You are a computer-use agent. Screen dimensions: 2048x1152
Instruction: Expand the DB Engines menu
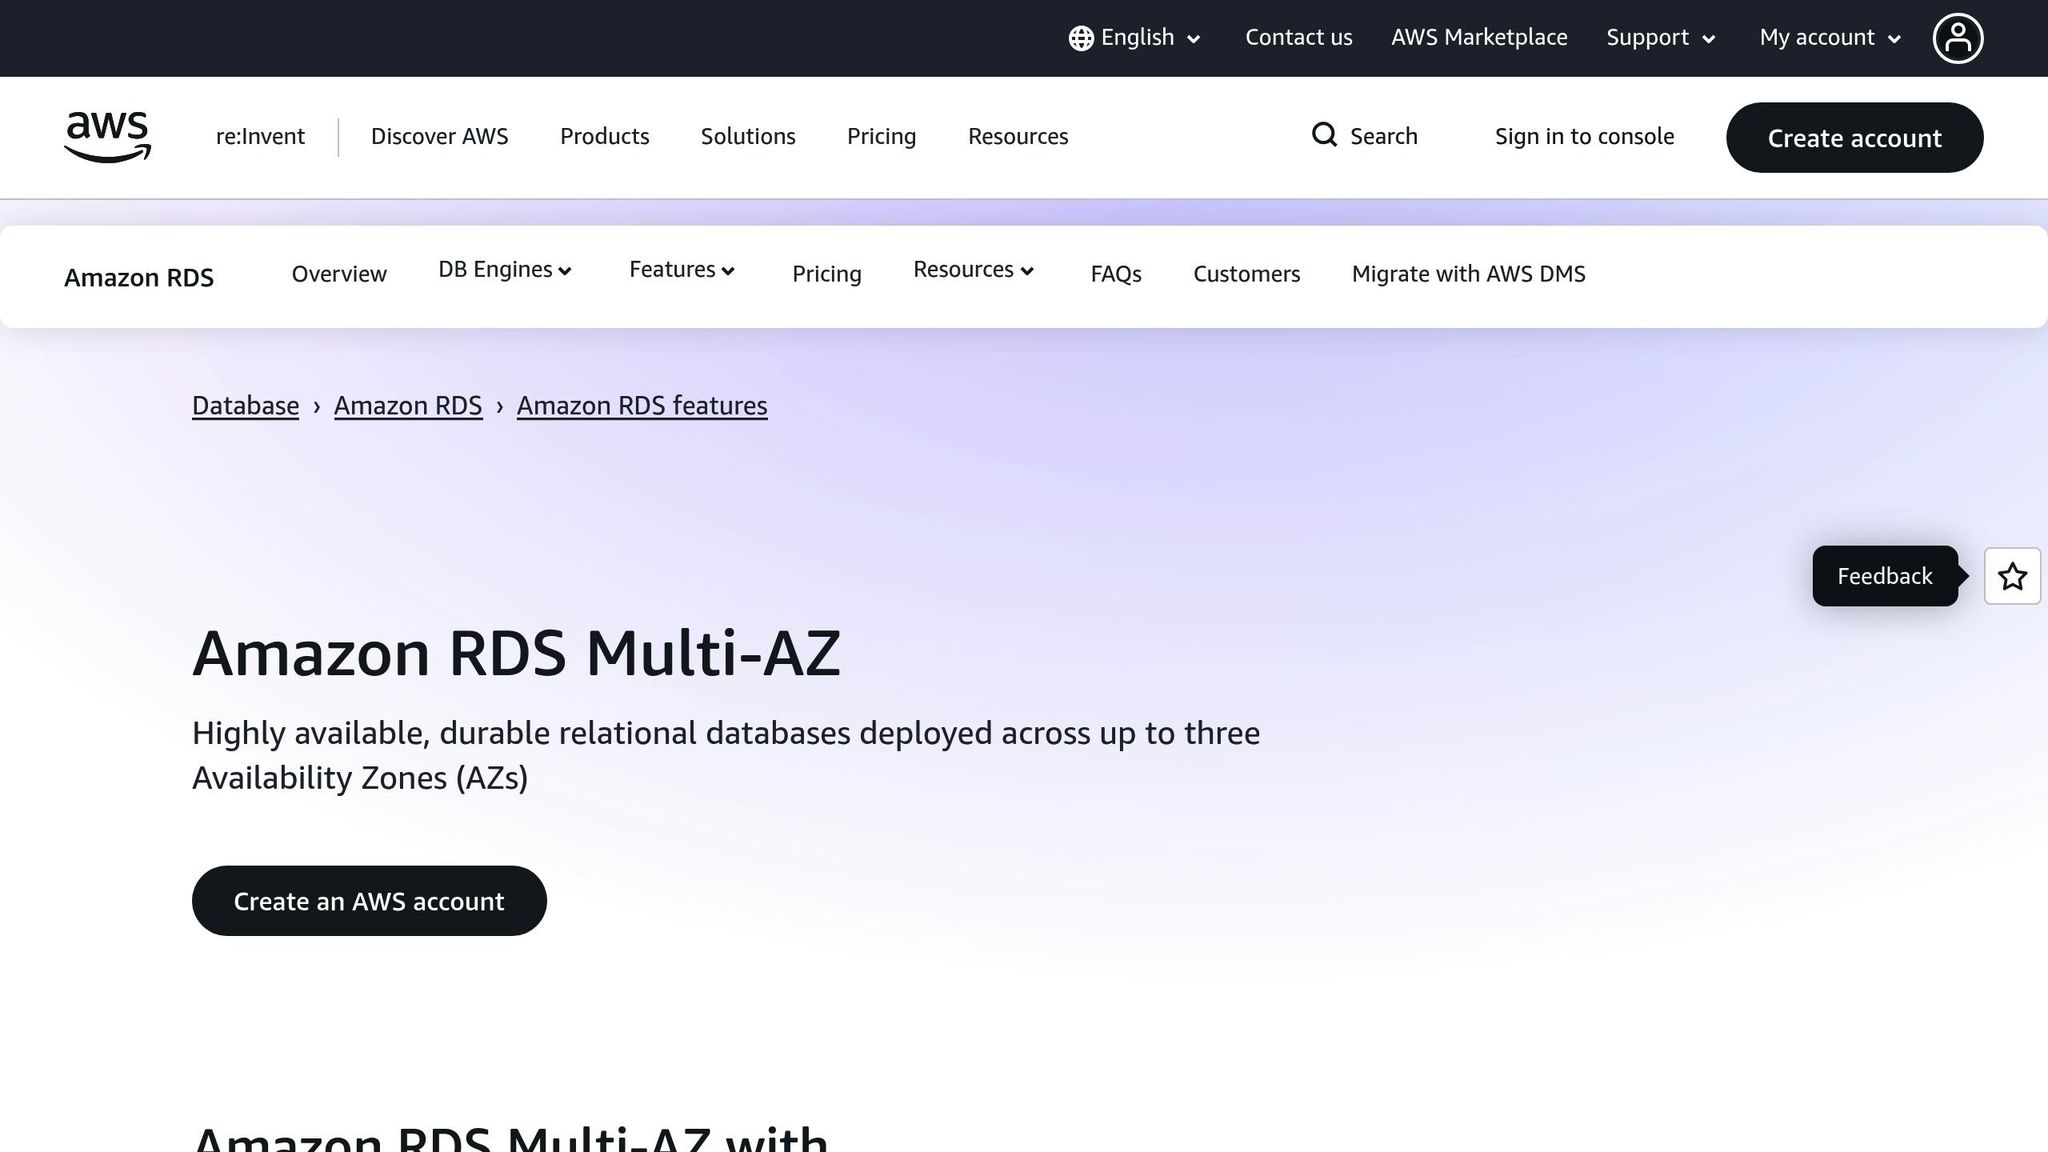pos(505,270)
